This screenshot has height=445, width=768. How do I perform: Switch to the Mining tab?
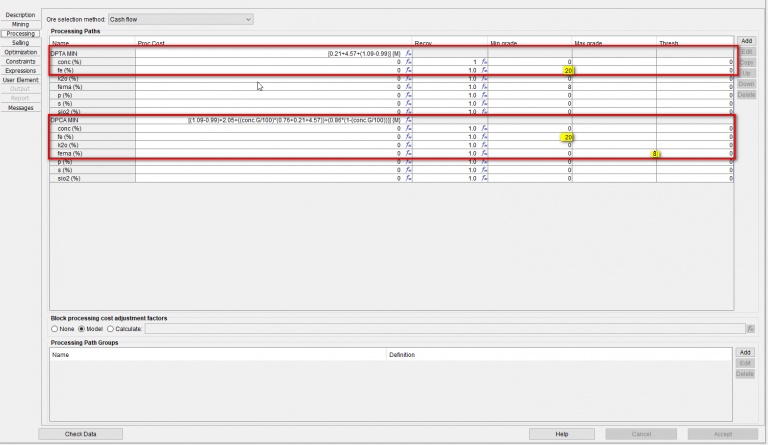pyautogui.click(x=21, y=24)
